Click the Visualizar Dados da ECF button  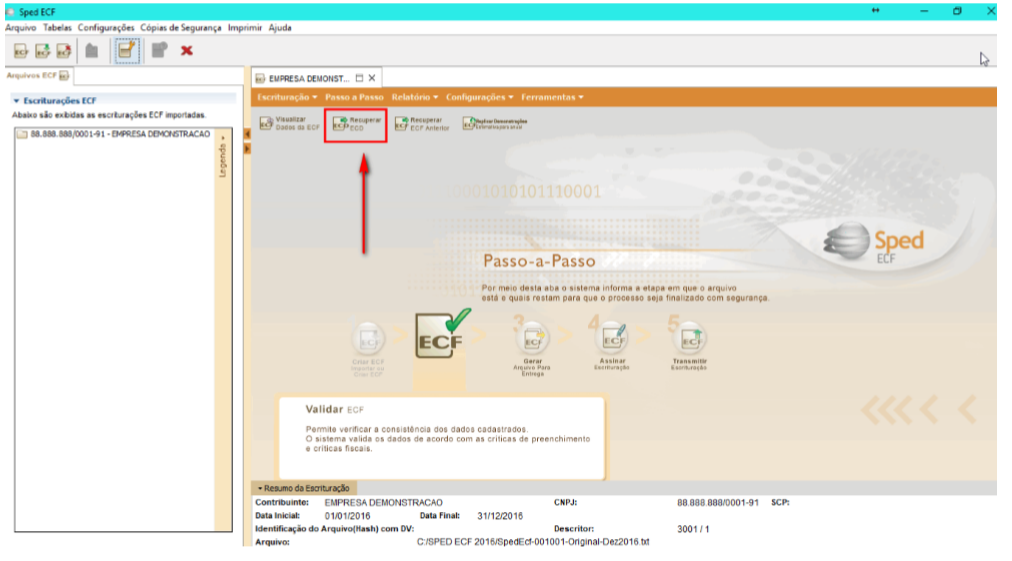pyautogui.click(x=289, y=123)
